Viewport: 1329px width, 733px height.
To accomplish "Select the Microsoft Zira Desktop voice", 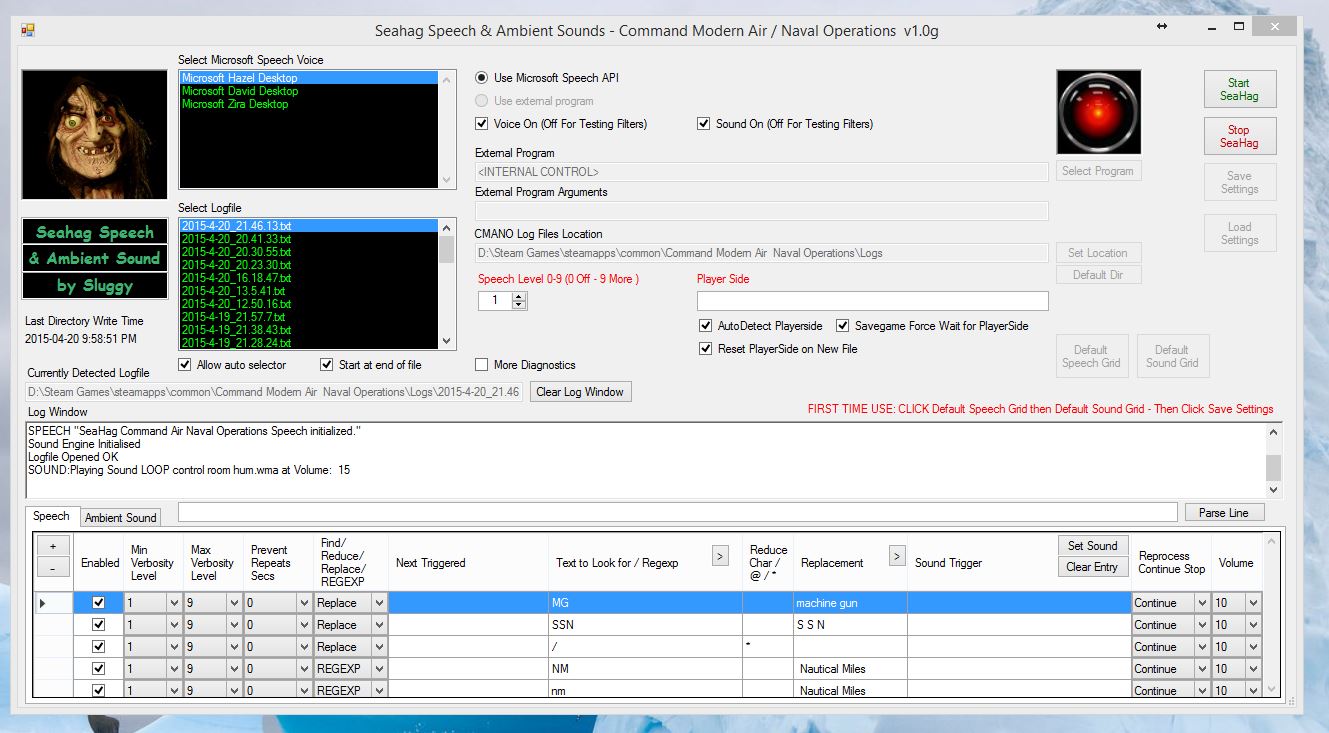I will [309, 104].
